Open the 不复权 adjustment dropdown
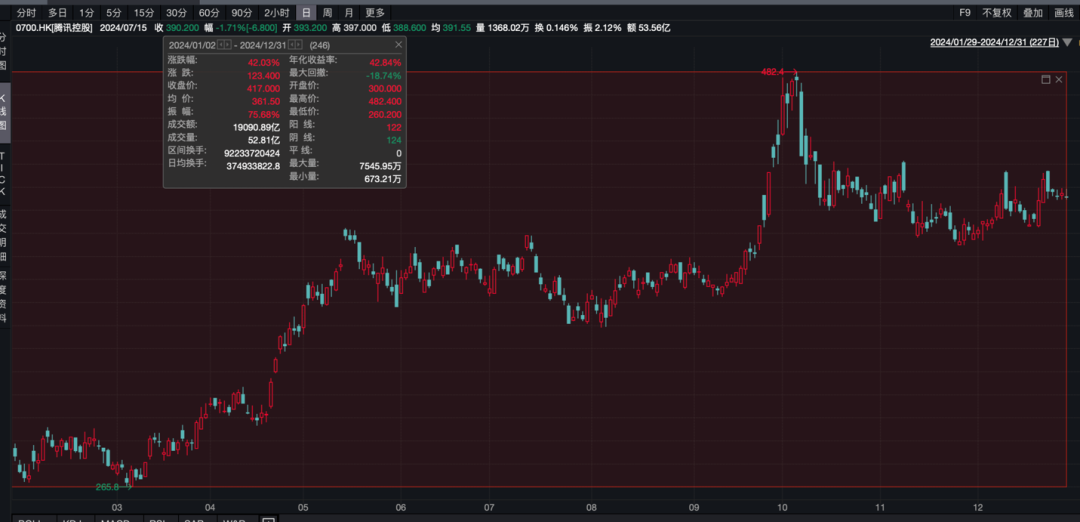 [997, 13]
